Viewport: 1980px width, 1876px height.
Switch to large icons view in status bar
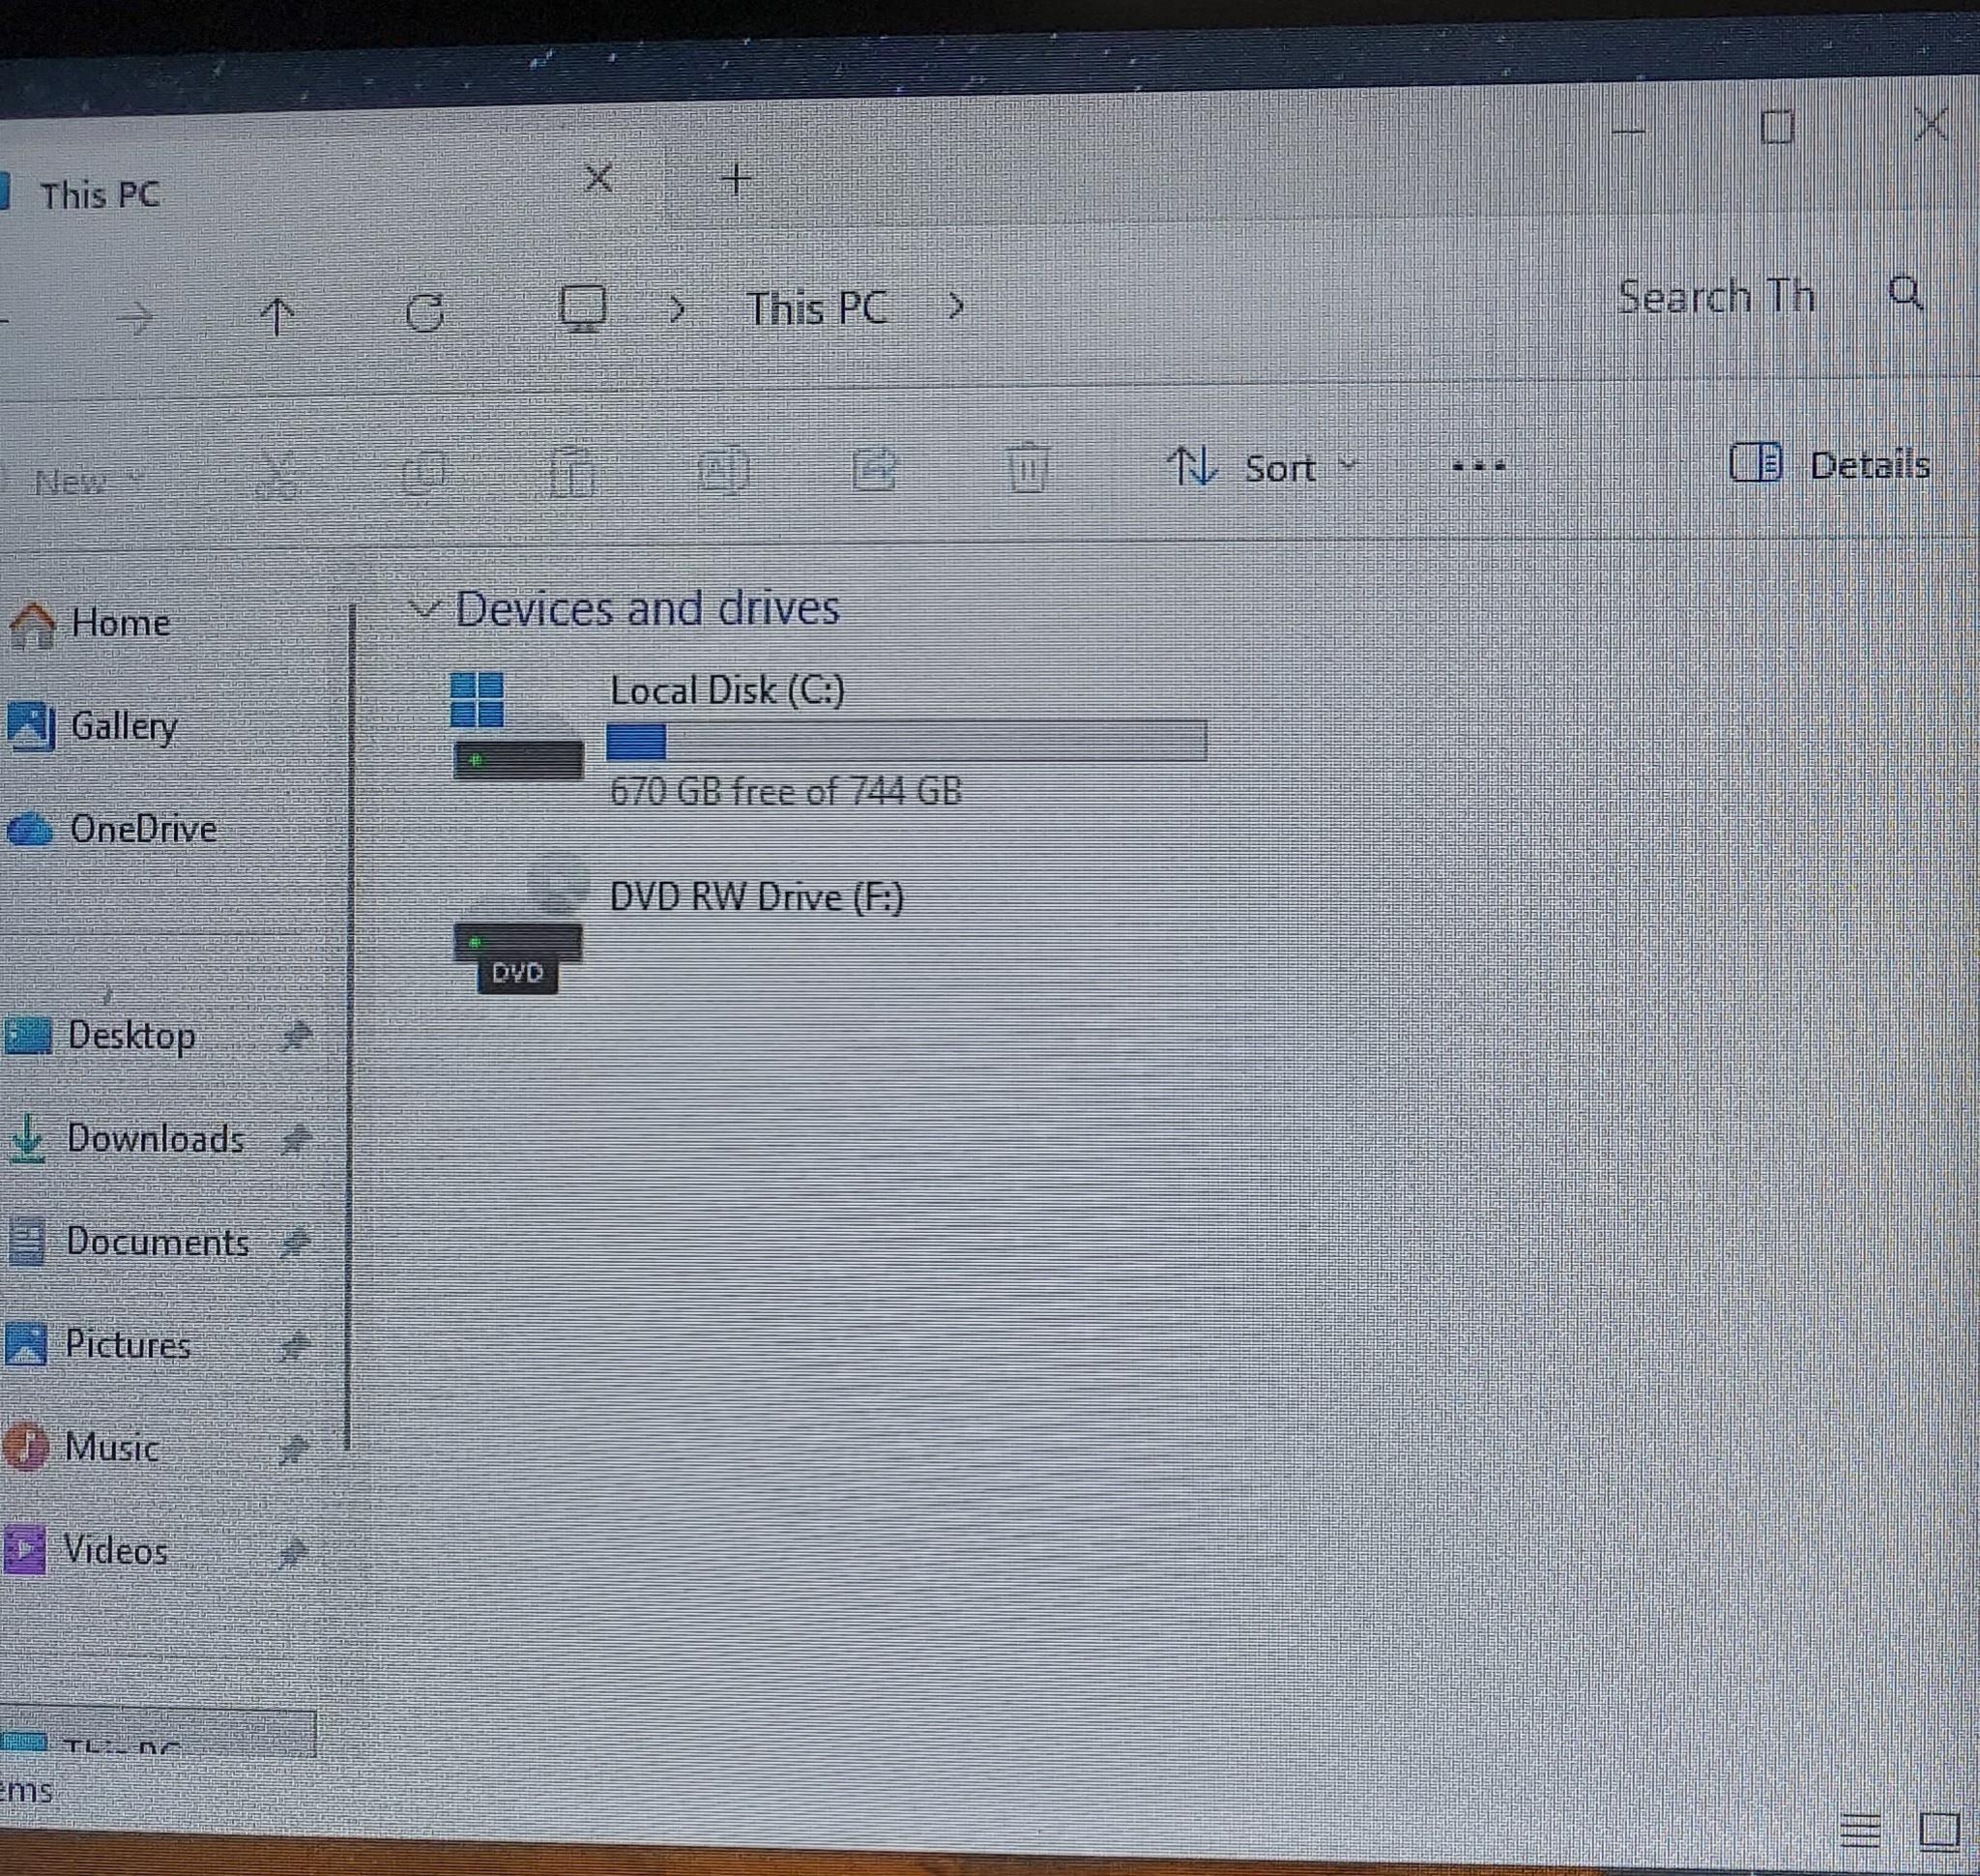click(1940, 1830)
